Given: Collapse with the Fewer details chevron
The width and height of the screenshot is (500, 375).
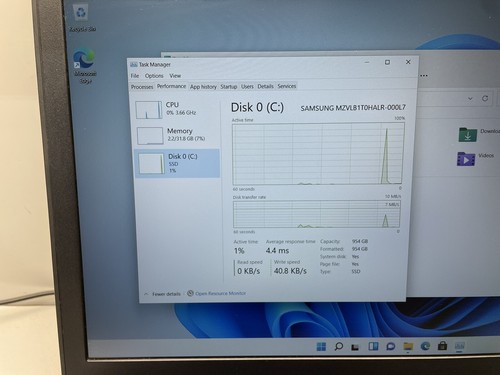Looking at the screenshot, I should tap(146, 294).
